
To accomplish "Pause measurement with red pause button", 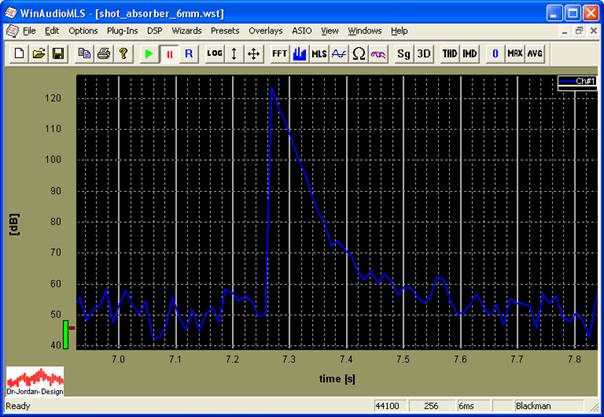I will (x=169, y=54).
